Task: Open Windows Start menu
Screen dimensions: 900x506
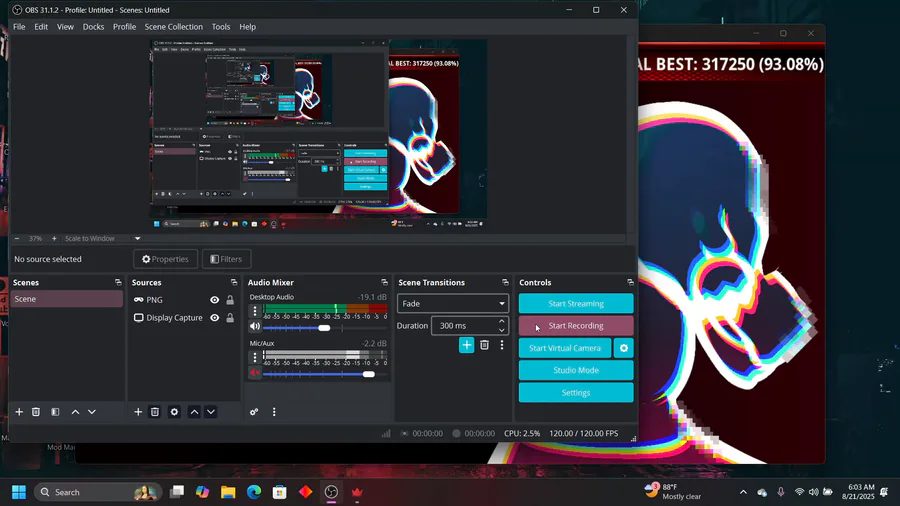Action: tap(19, 492)
